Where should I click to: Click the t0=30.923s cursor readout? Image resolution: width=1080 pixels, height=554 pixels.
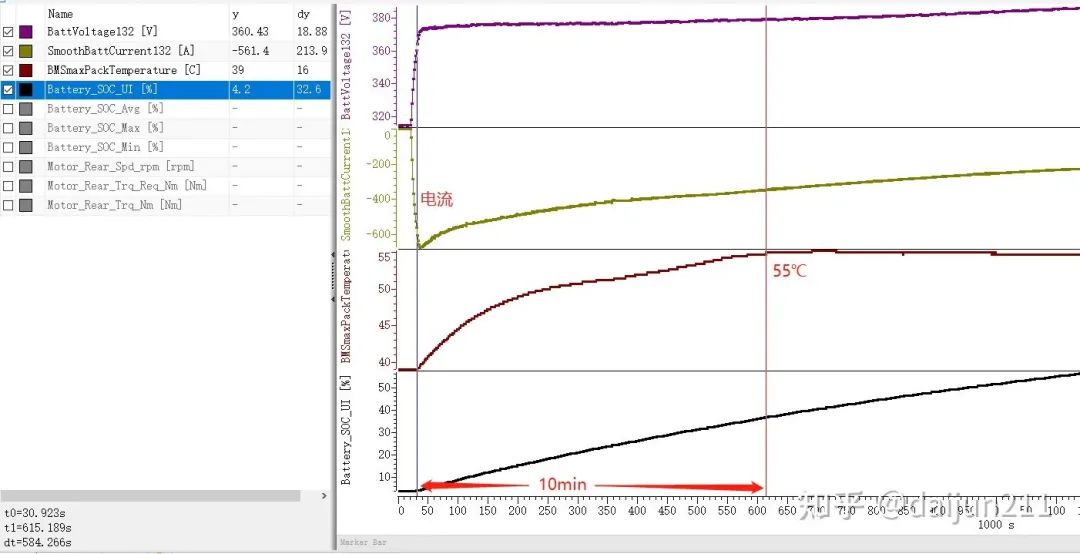point(36,513)
